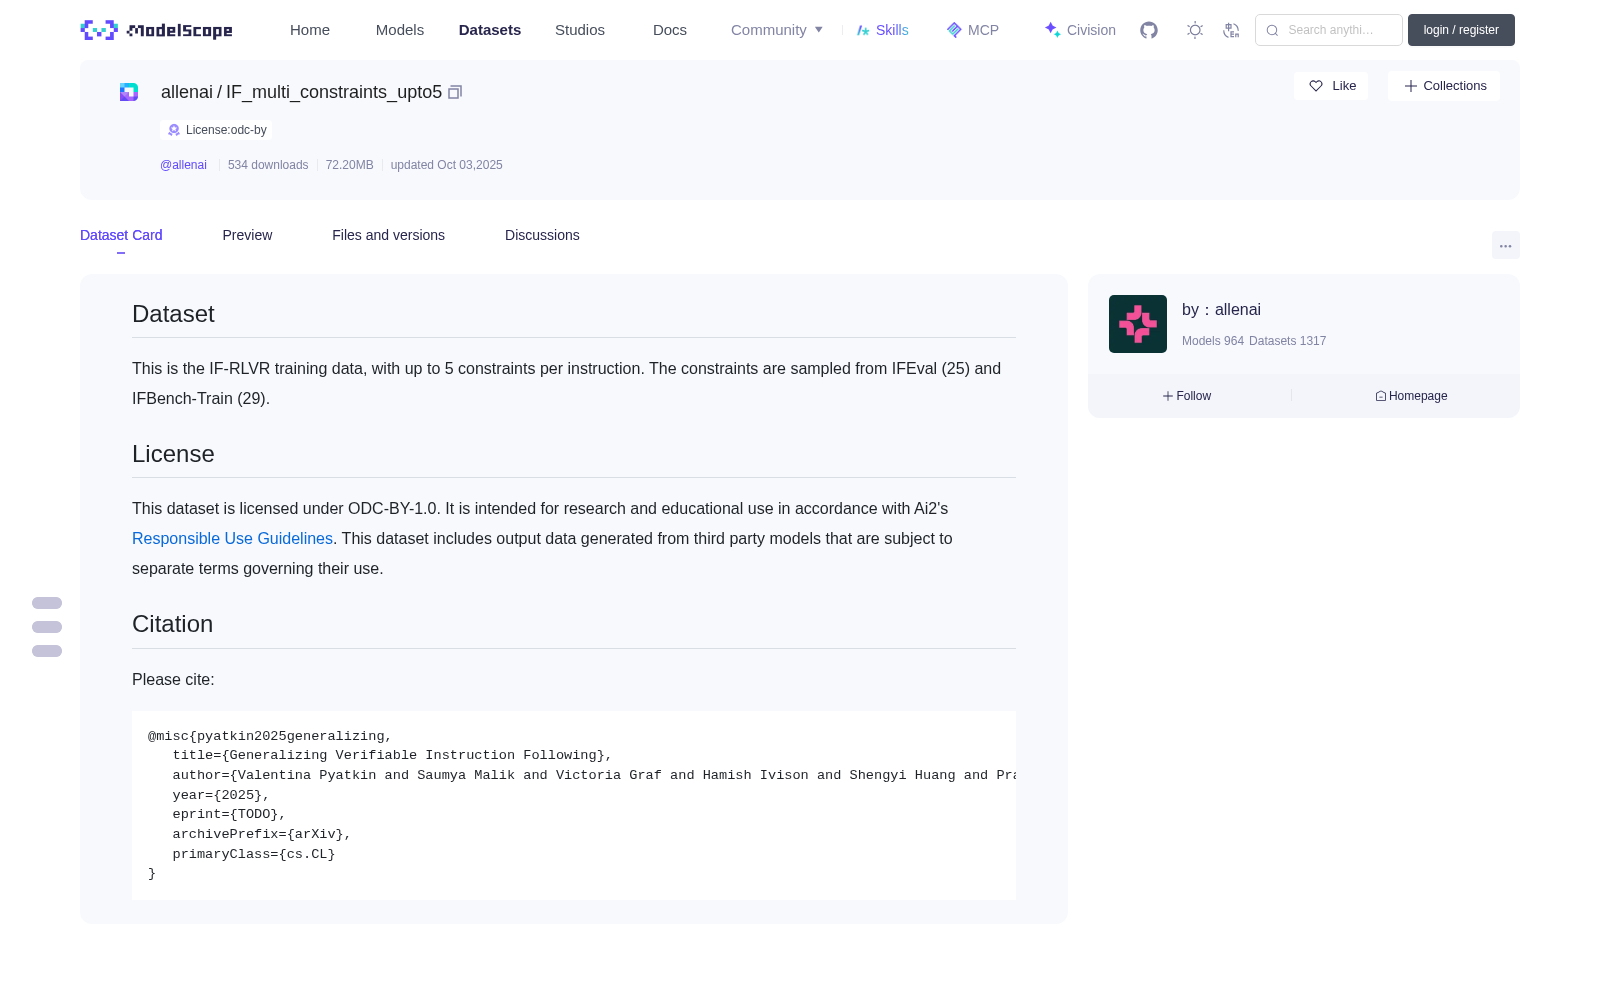Screen dimensions: 1600x1000
Task: Toggle light/dark theme sun icon
Action: point(1194,30)
